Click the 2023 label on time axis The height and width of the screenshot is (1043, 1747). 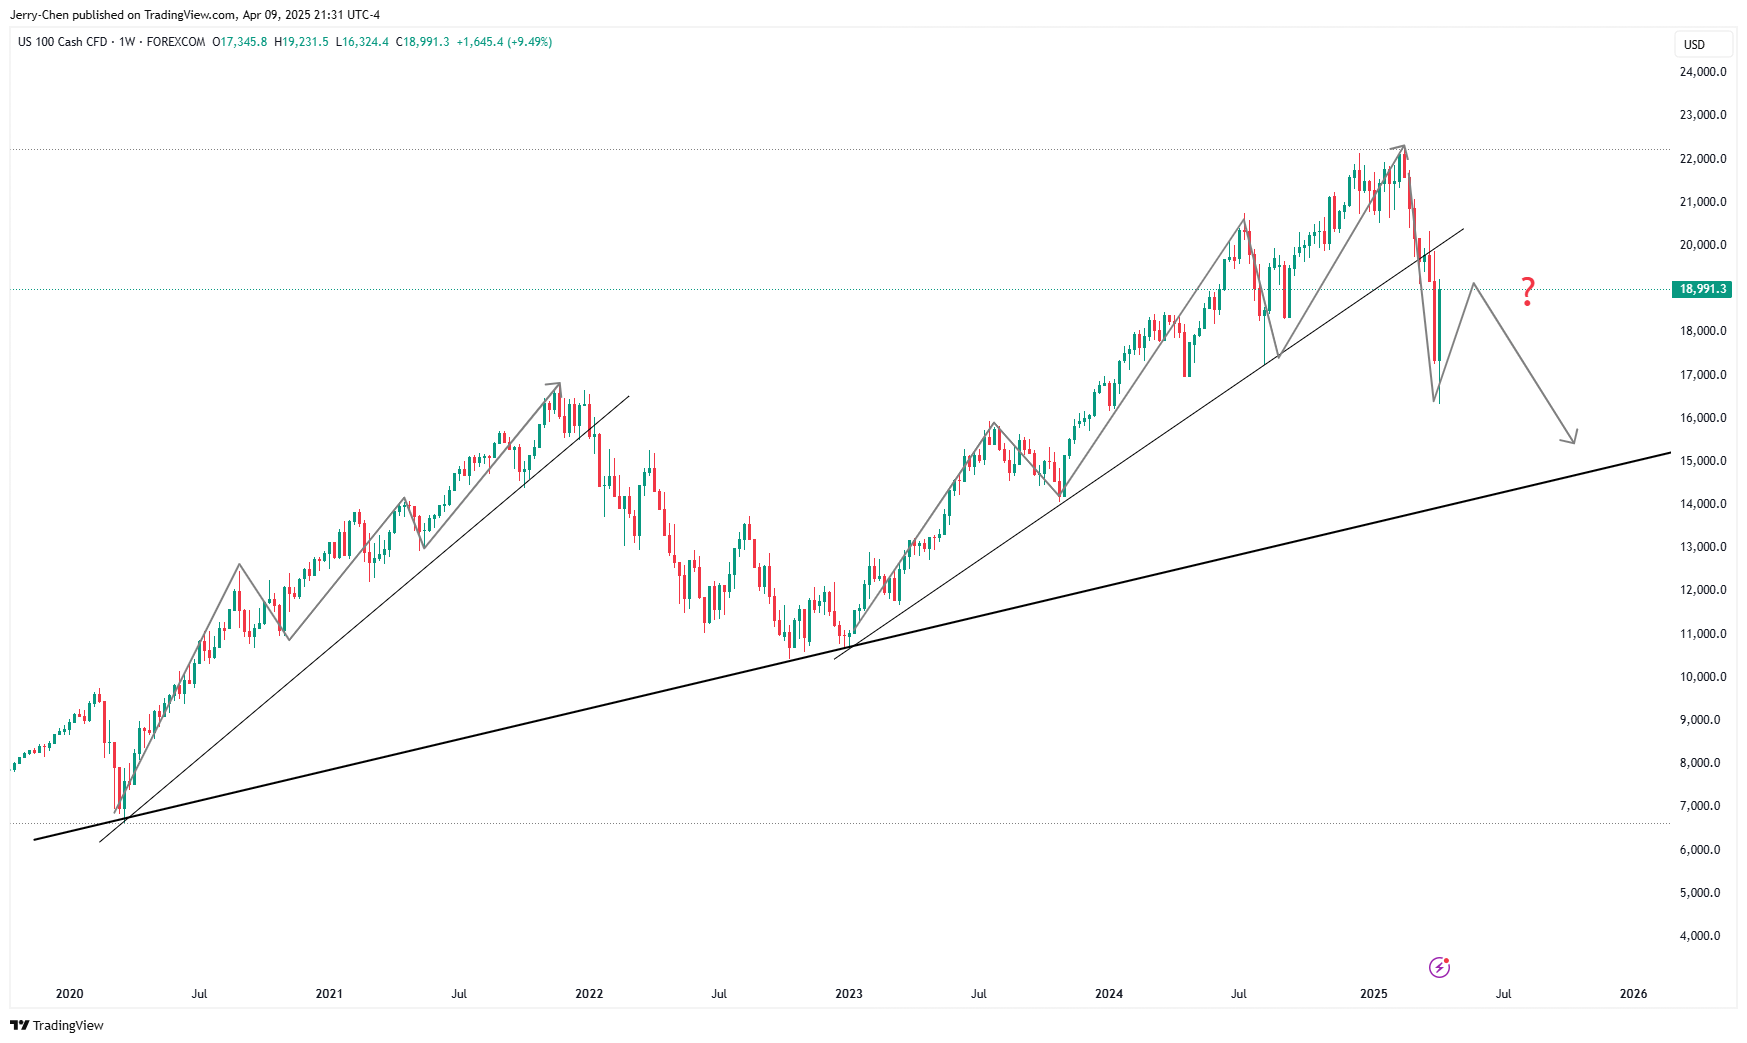849,994
